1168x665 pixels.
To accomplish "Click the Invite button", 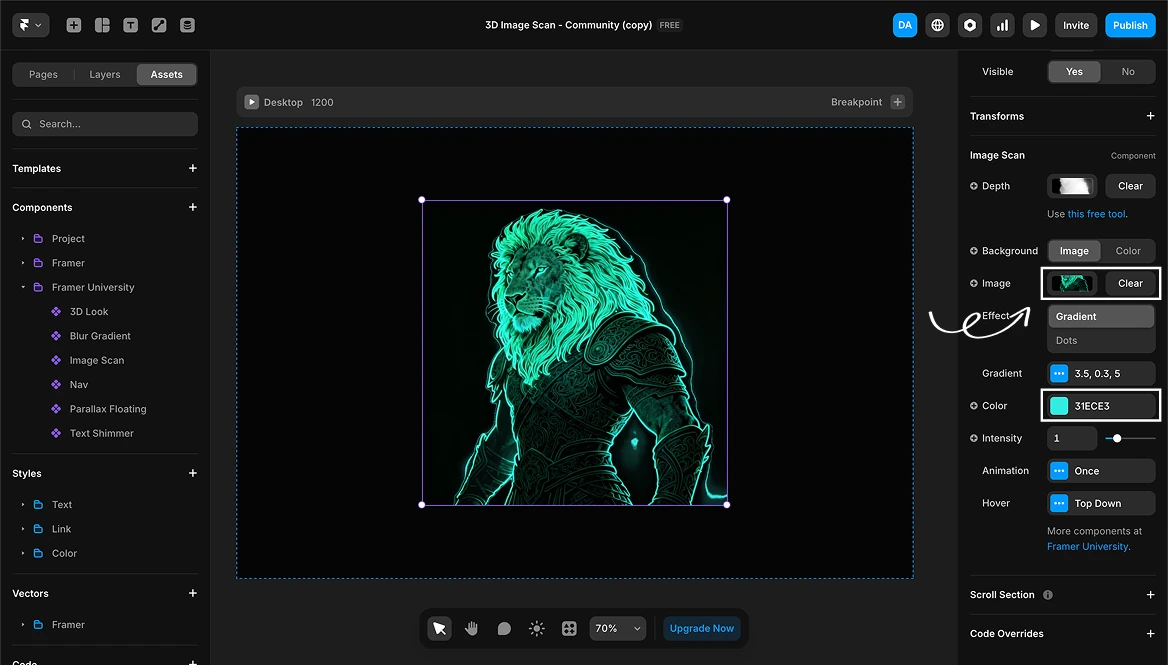I will coord(1076,25).
